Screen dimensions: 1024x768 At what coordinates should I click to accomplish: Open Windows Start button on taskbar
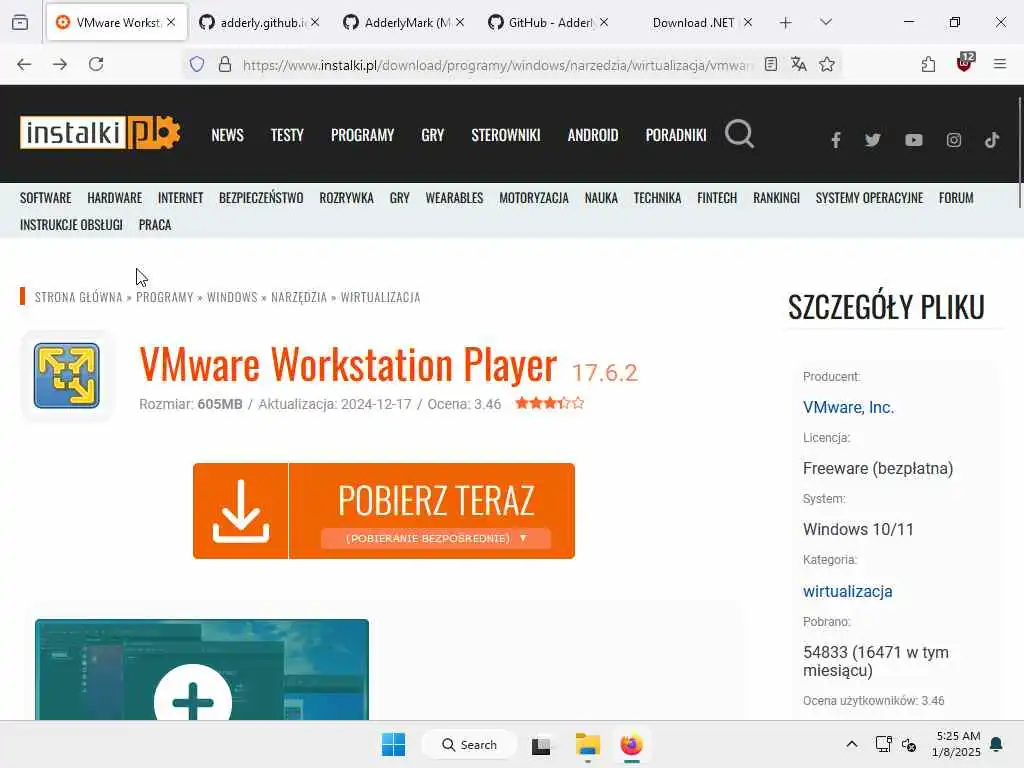pos(393,744)
